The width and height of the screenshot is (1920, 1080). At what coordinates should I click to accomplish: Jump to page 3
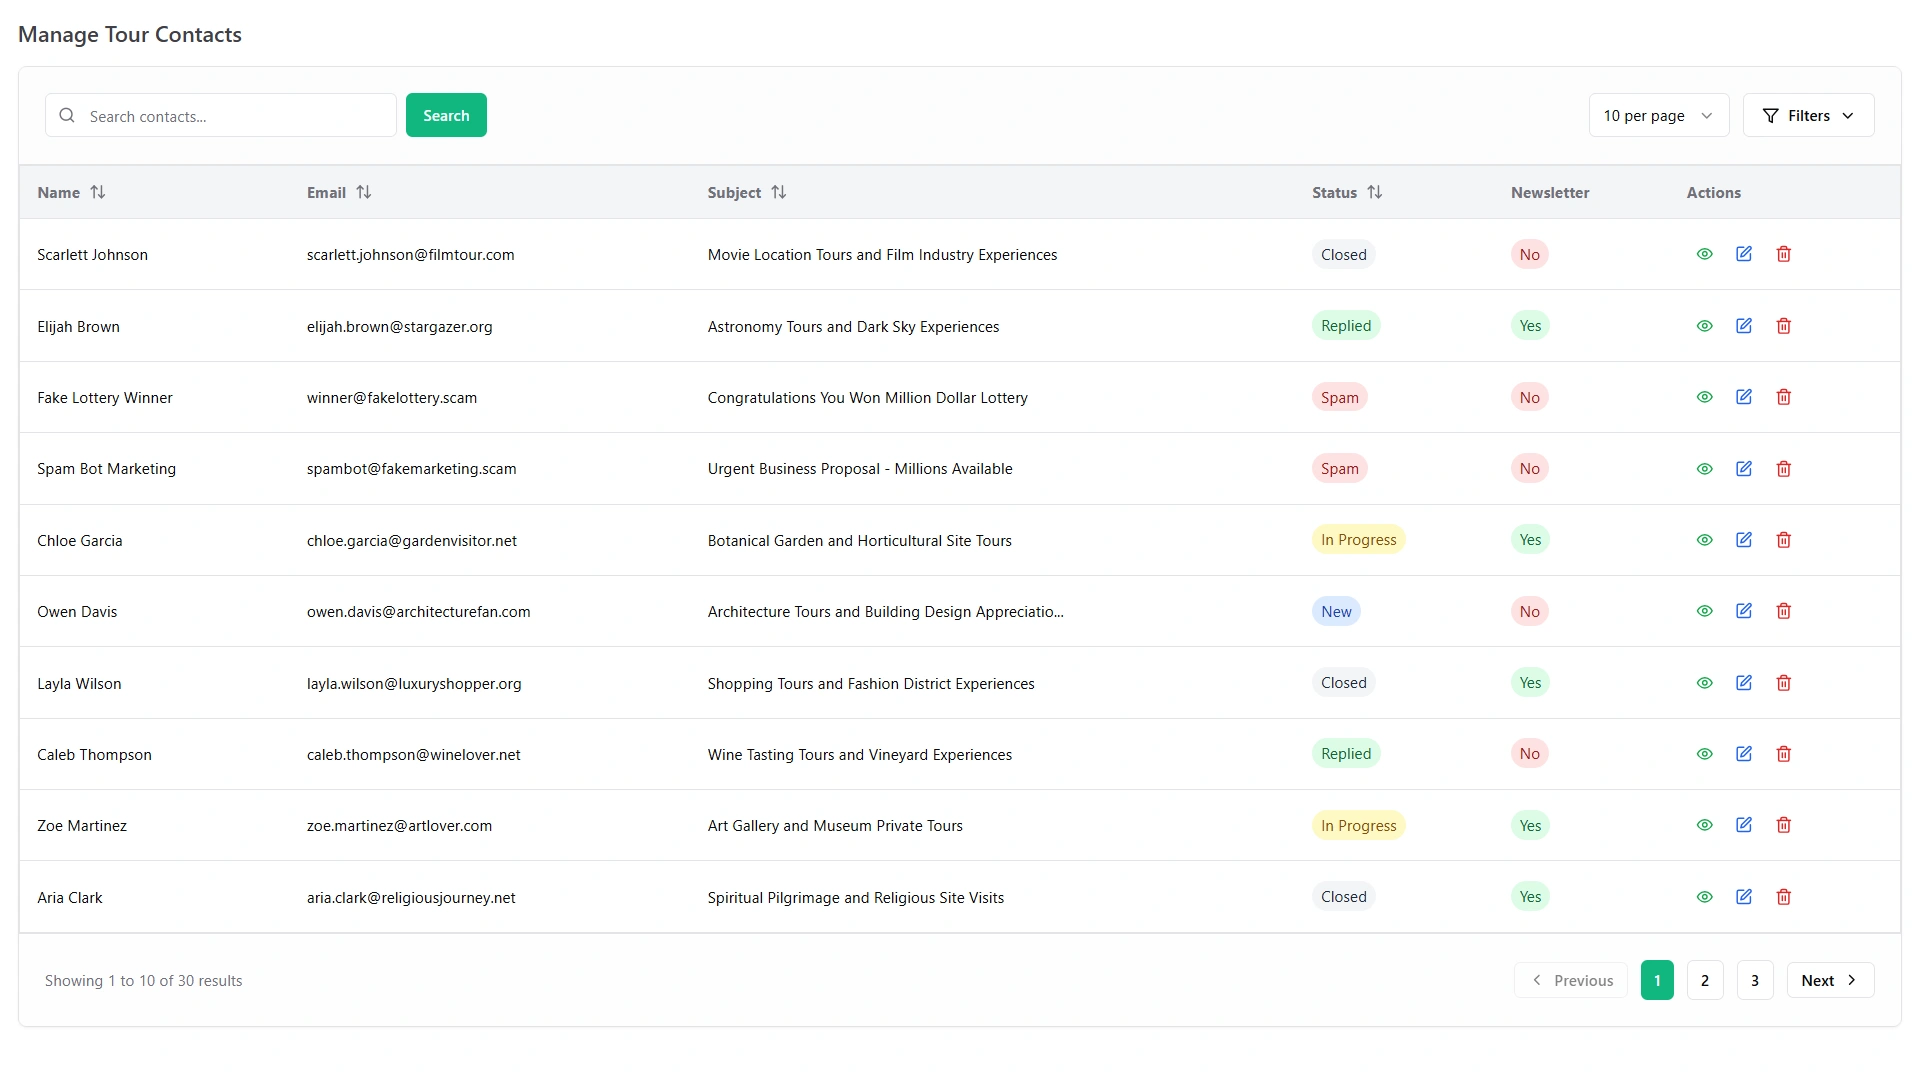click(1755, 980)
